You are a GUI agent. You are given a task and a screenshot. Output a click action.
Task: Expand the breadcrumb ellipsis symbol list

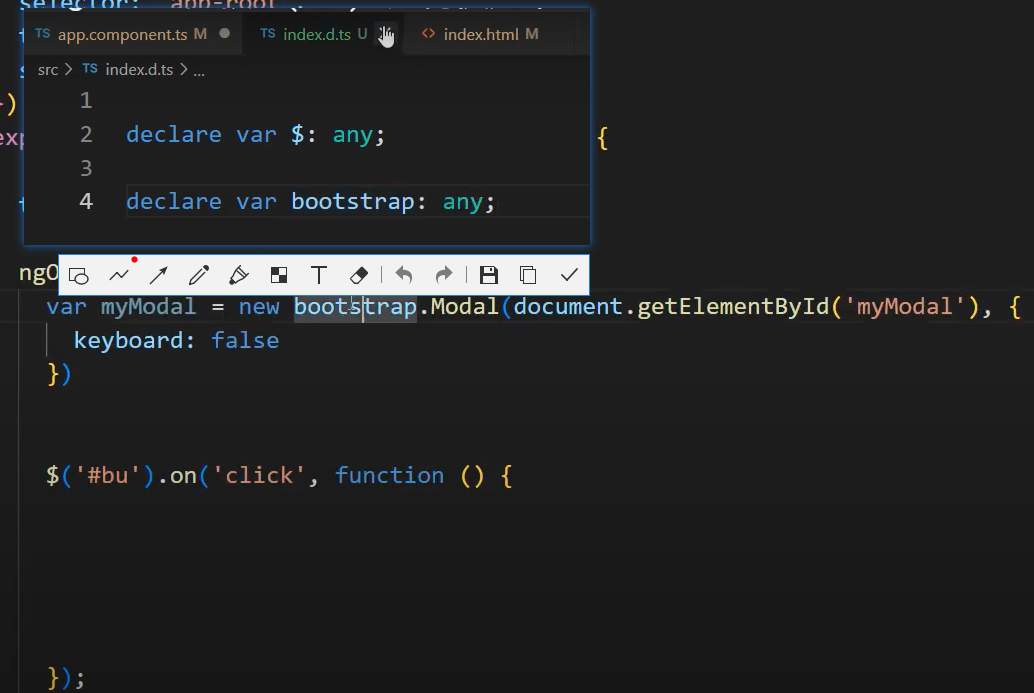(x=199, y=69)
